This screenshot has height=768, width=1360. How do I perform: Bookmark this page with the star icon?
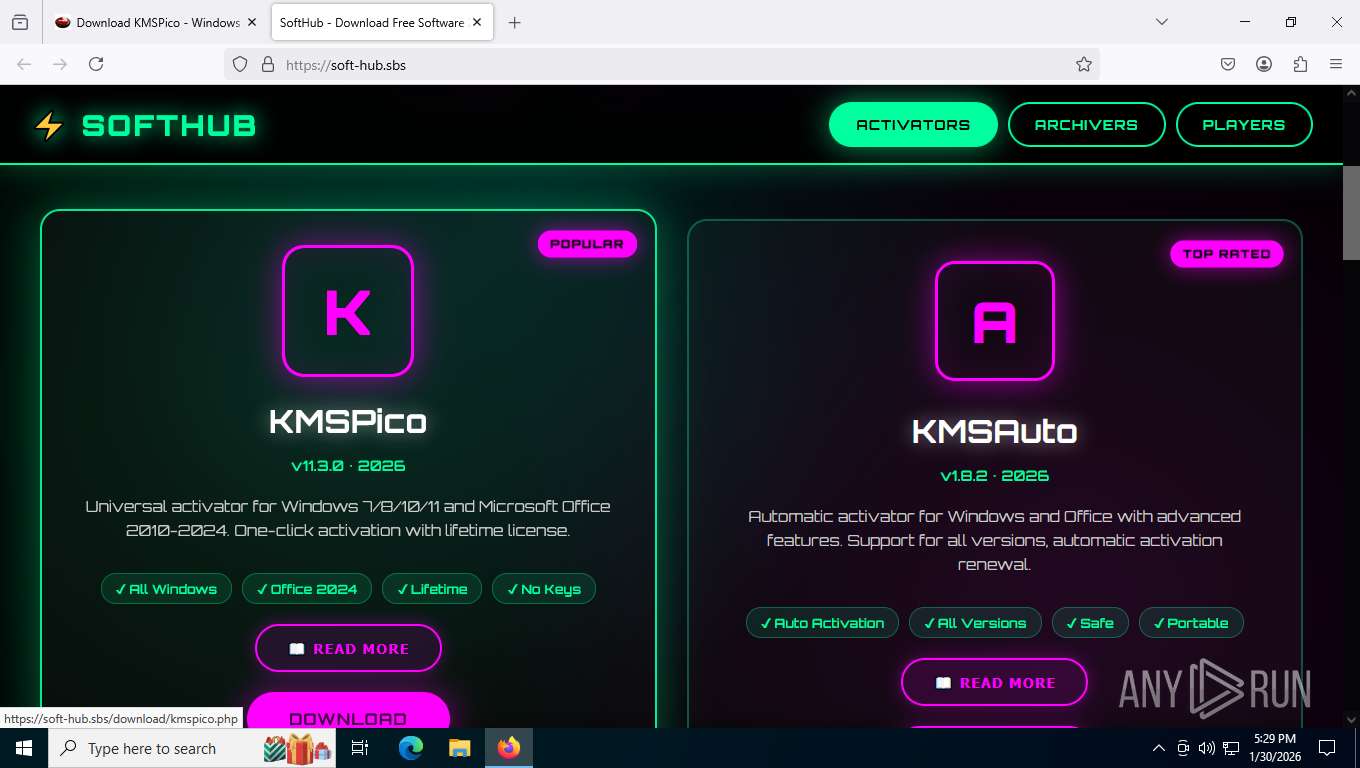[x=1083, y=64]
